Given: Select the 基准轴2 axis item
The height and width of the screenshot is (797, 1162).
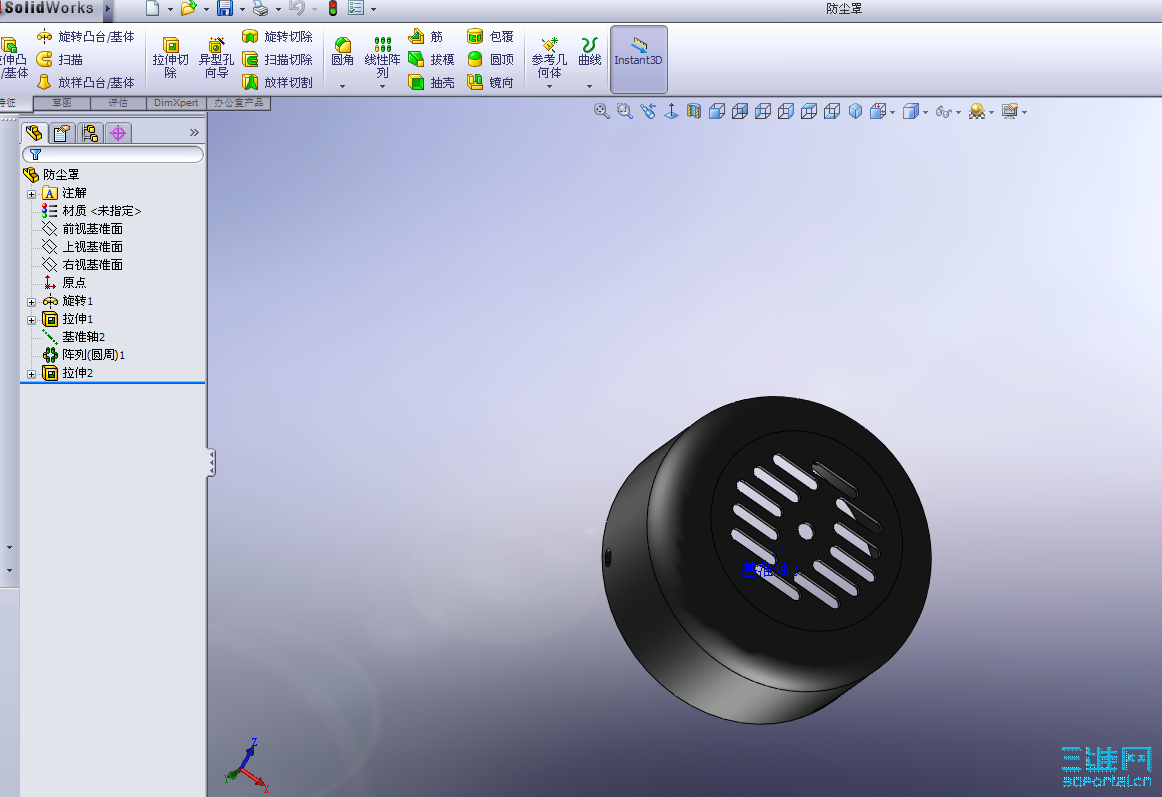Looking at the screenshot, I should 74,337.
